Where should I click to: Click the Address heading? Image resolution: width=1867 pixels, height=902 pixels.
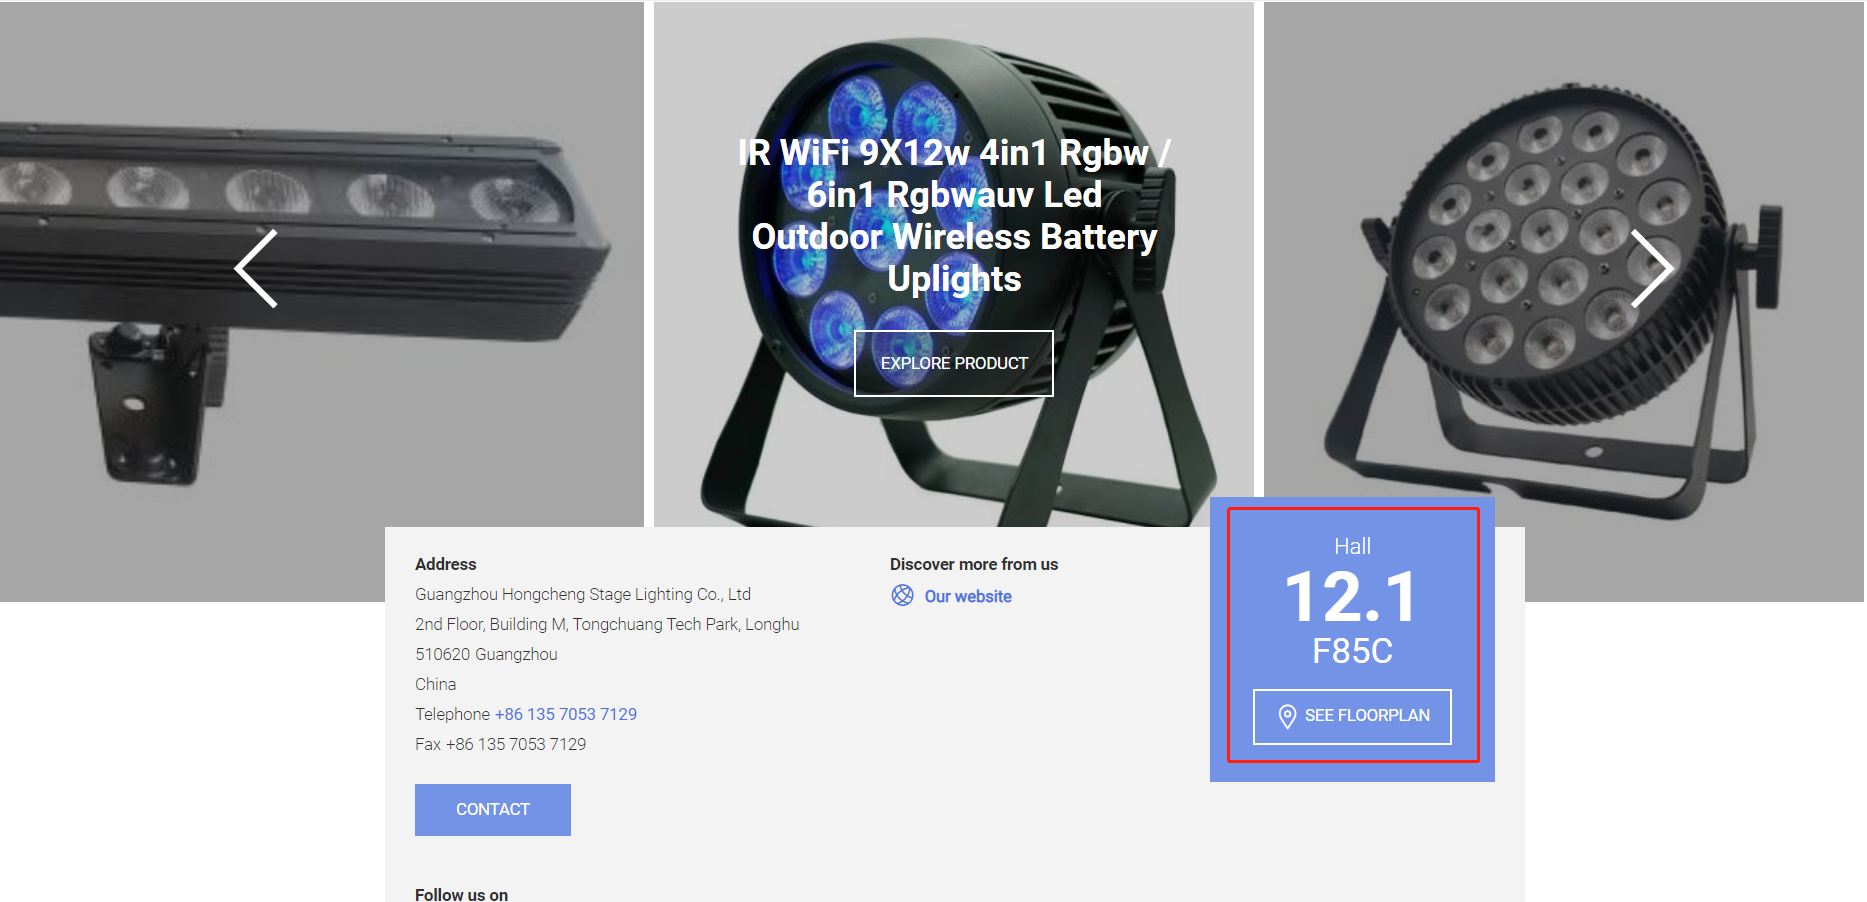tap(446, 564)
